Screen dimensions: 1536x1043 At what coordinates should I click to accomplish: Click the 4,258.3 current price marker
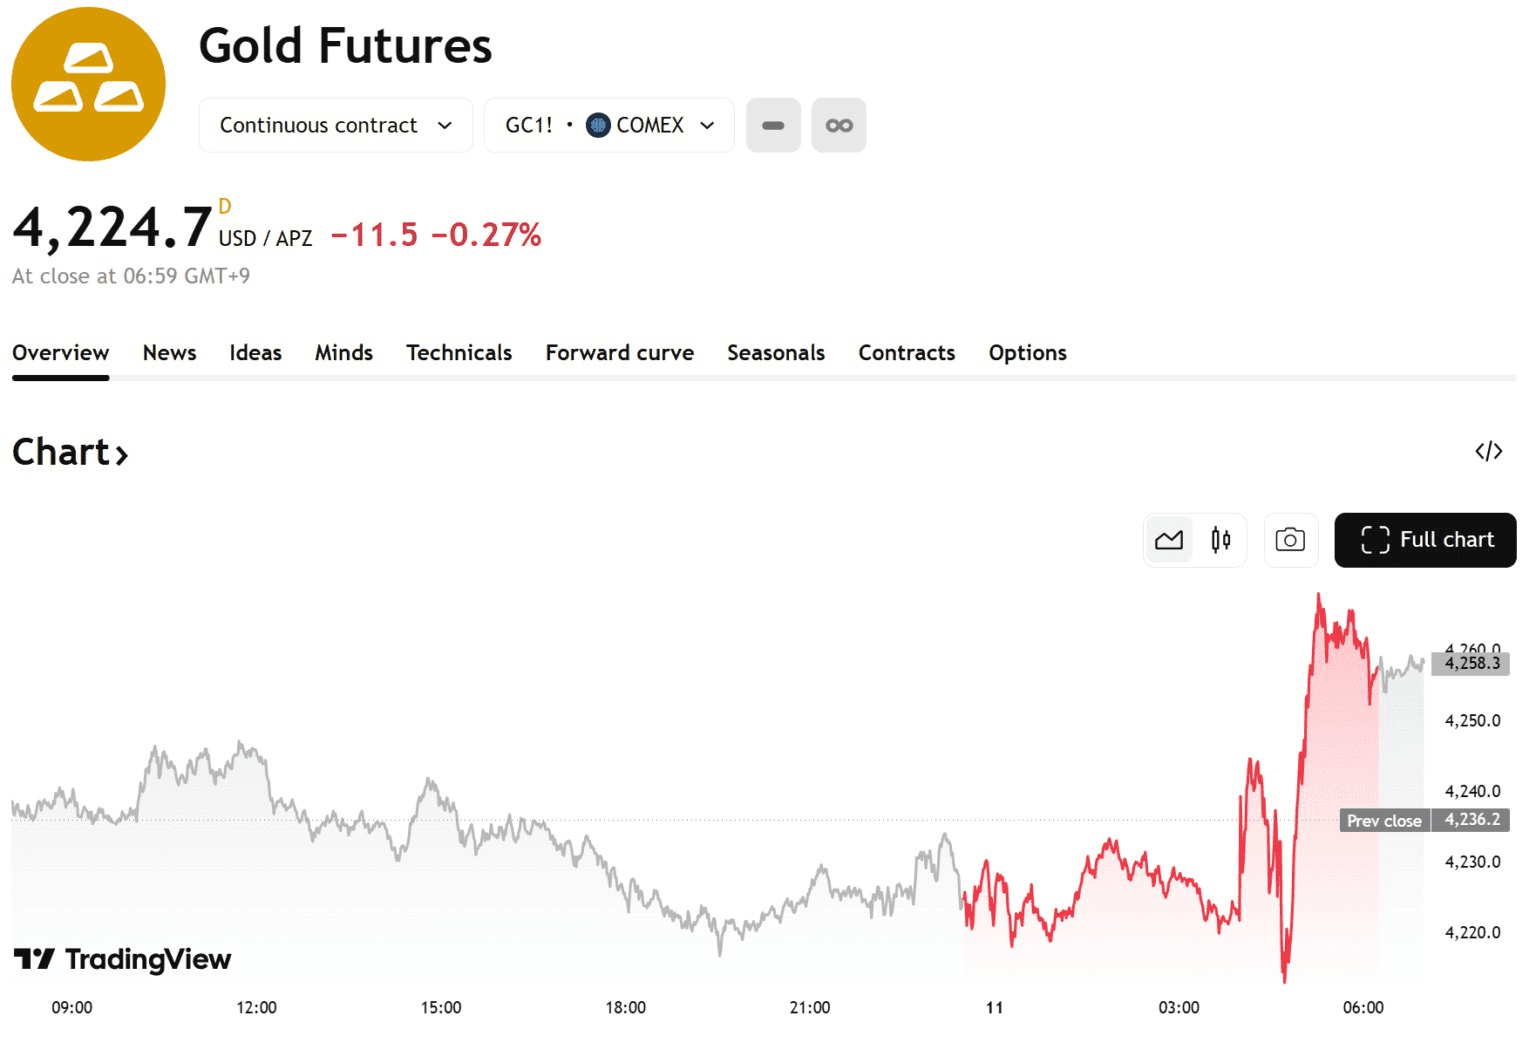(x=1471, y=664)
